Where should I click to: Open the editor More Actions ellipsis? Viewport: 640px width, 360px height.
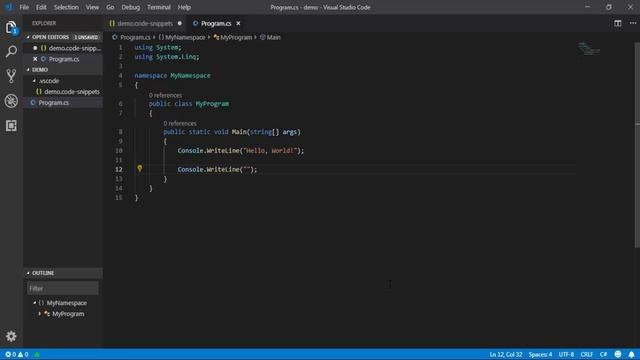pos(633,23)
